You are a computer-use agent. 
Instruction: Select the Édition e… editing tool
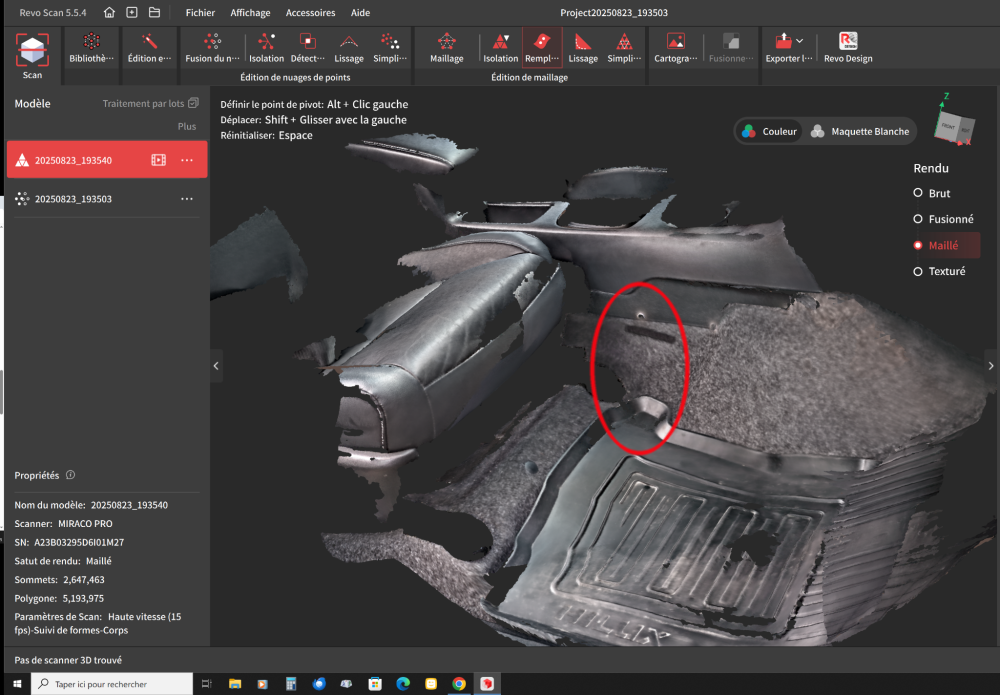tap(149, 48)
